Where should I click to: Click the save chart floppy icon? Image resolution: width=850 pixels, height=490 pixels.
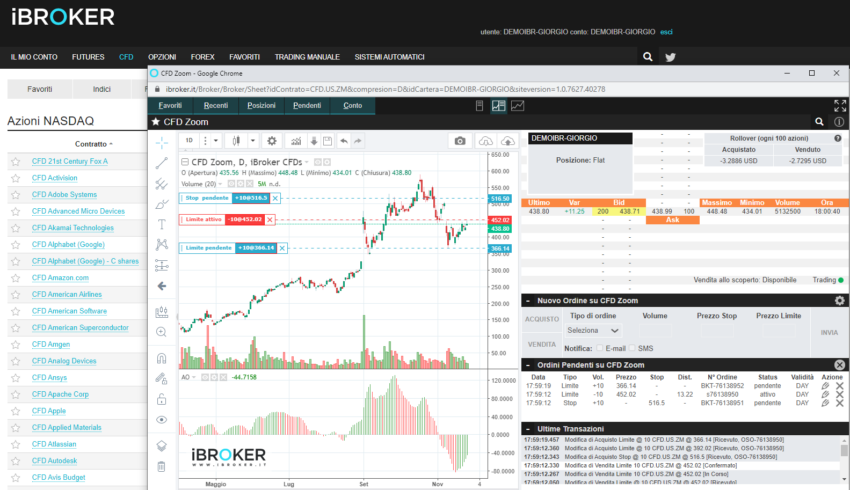pyautogui.click(x=327, y=141)
